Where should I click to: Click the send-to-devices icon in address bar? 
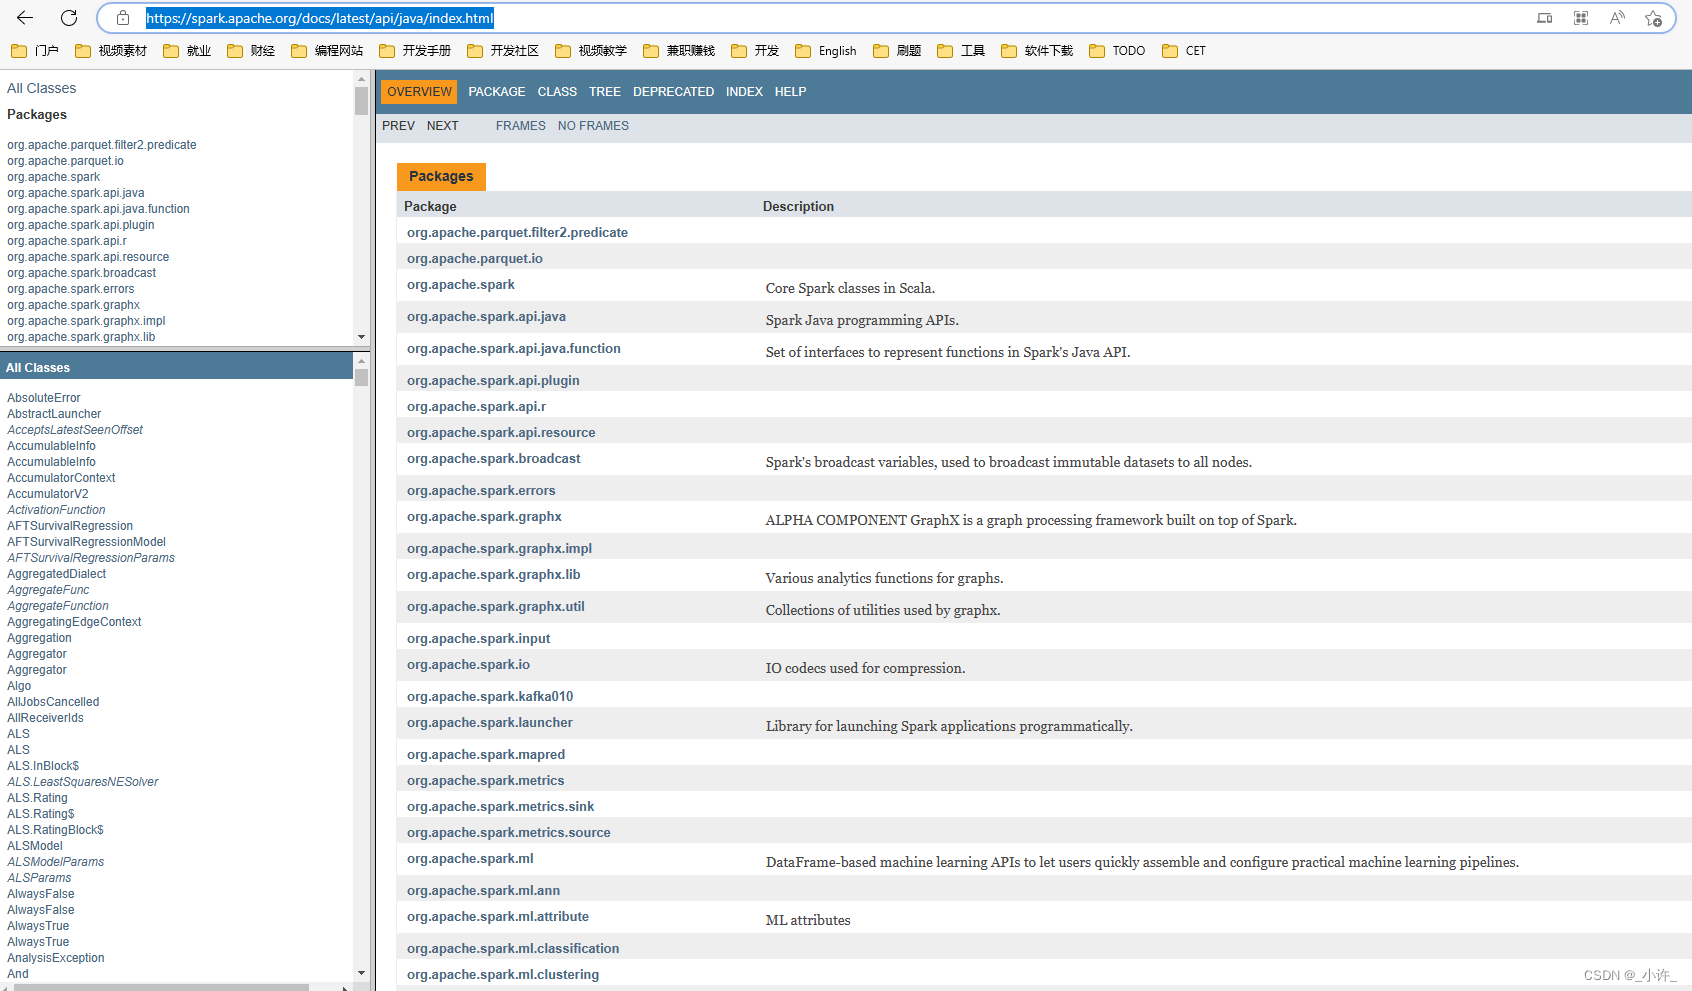pos(1544,17)
